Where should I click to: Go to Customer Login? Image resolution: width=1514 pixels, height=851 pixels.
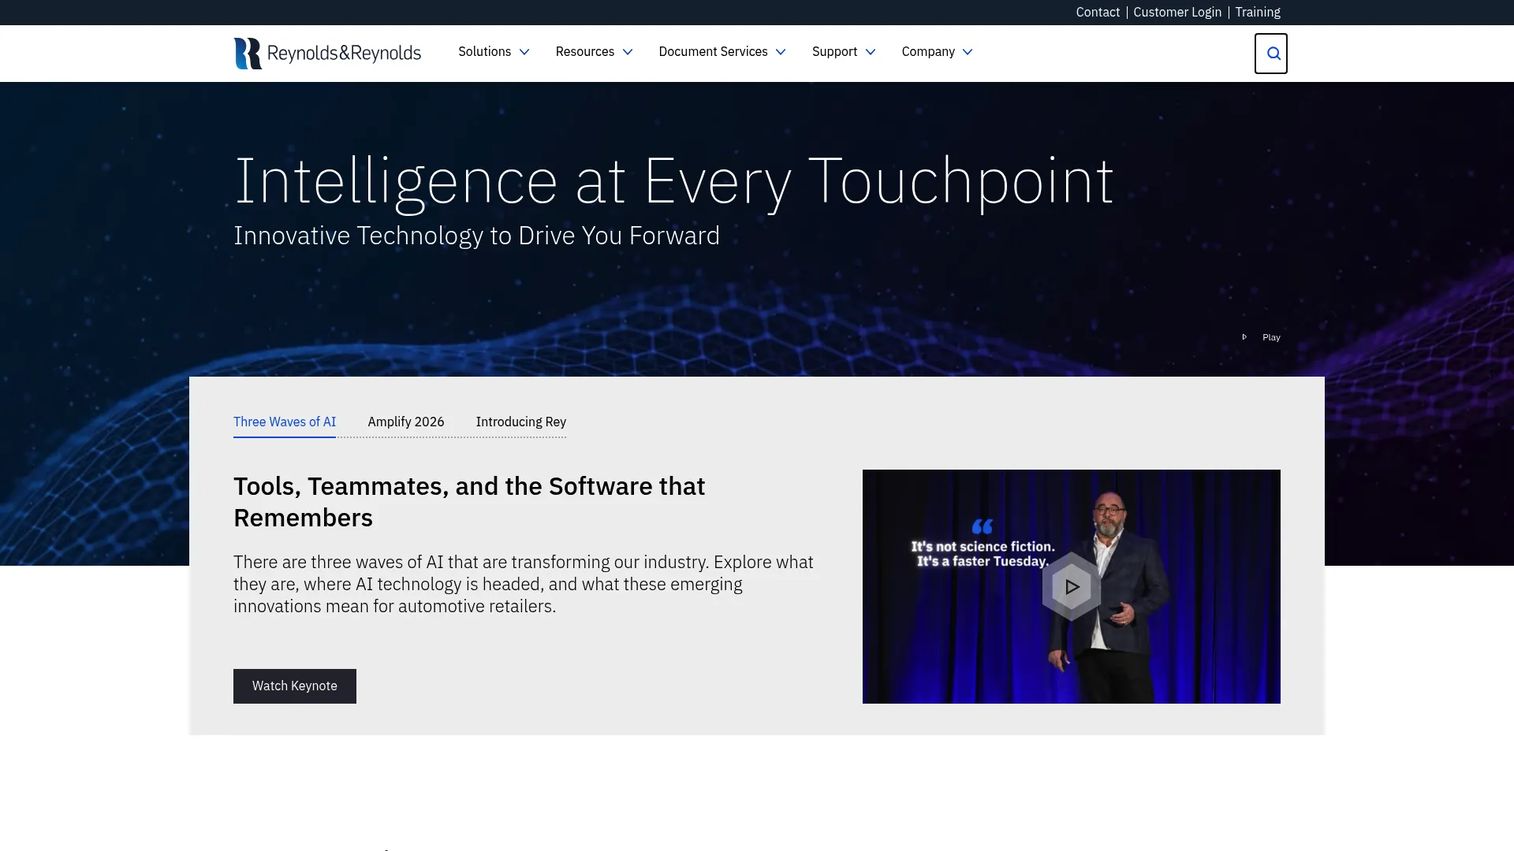[x=1177, y=12]
